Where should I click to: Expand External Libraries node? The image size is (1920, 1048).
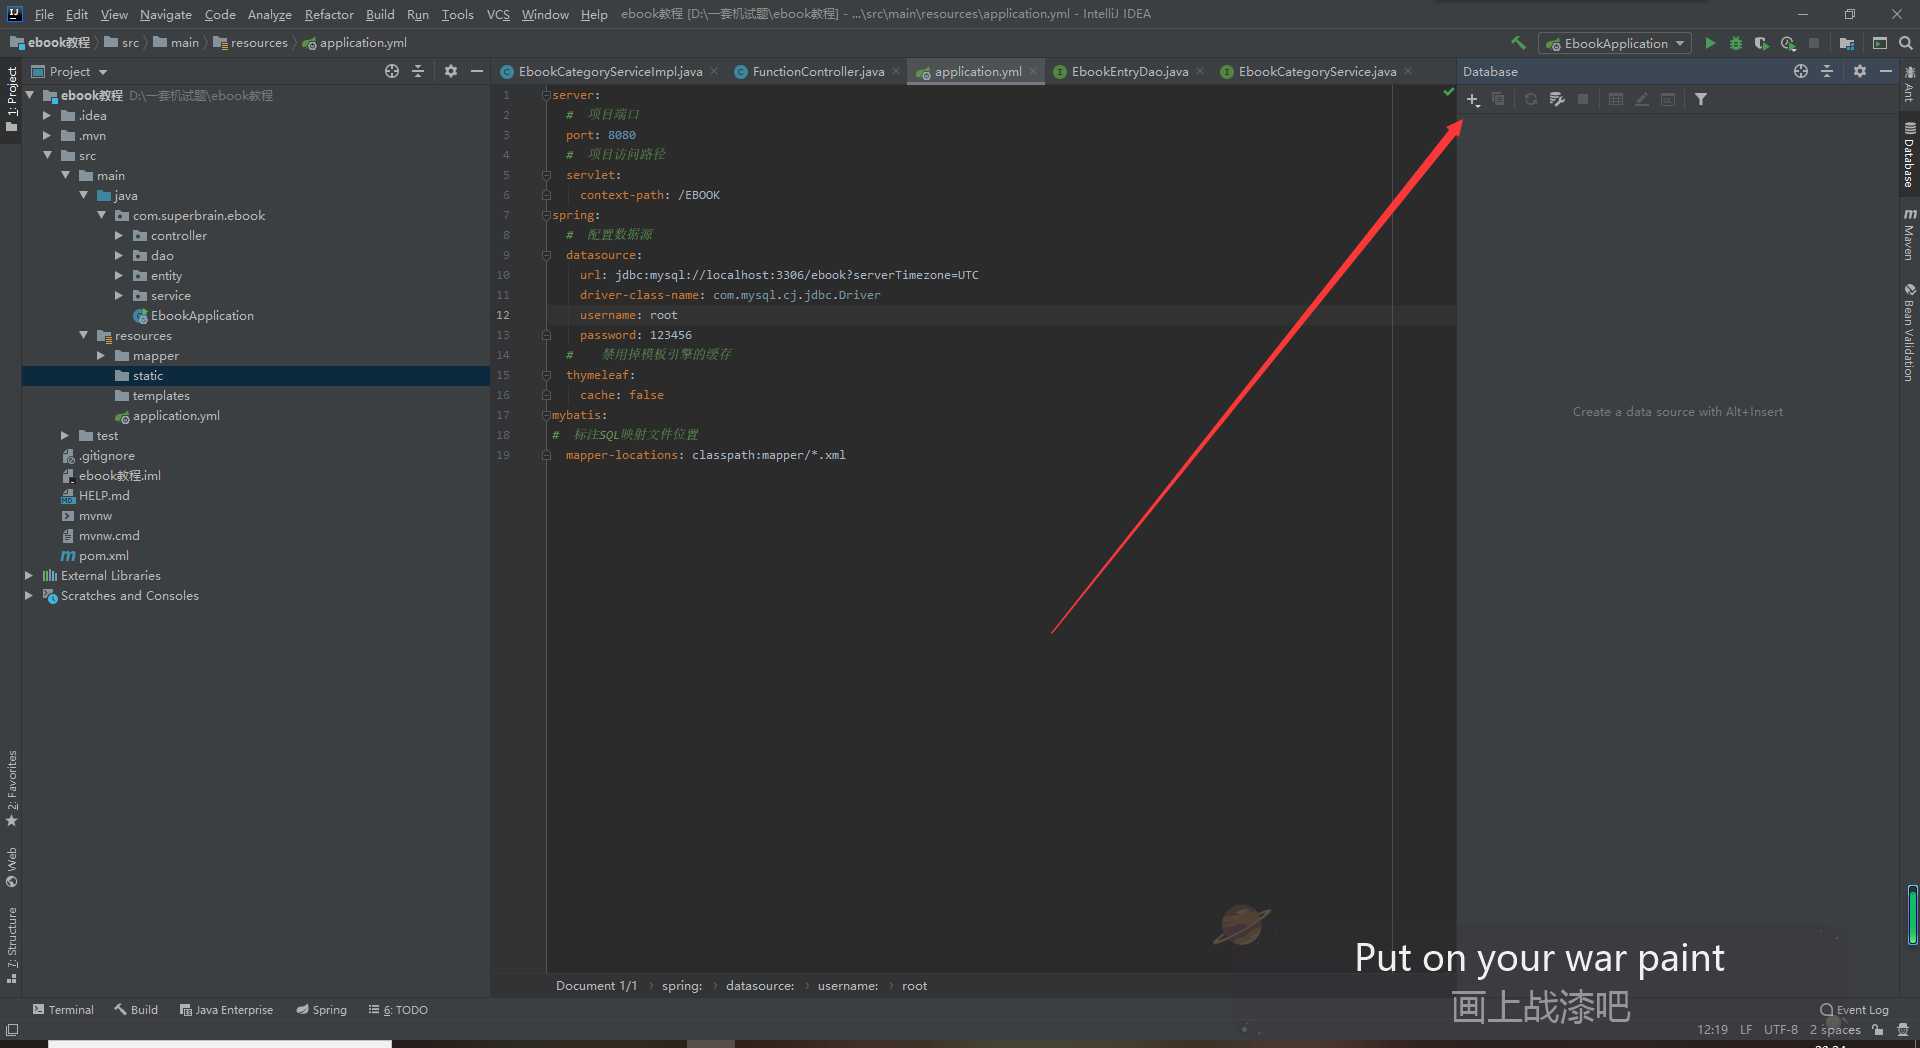[x=29, y=575]
